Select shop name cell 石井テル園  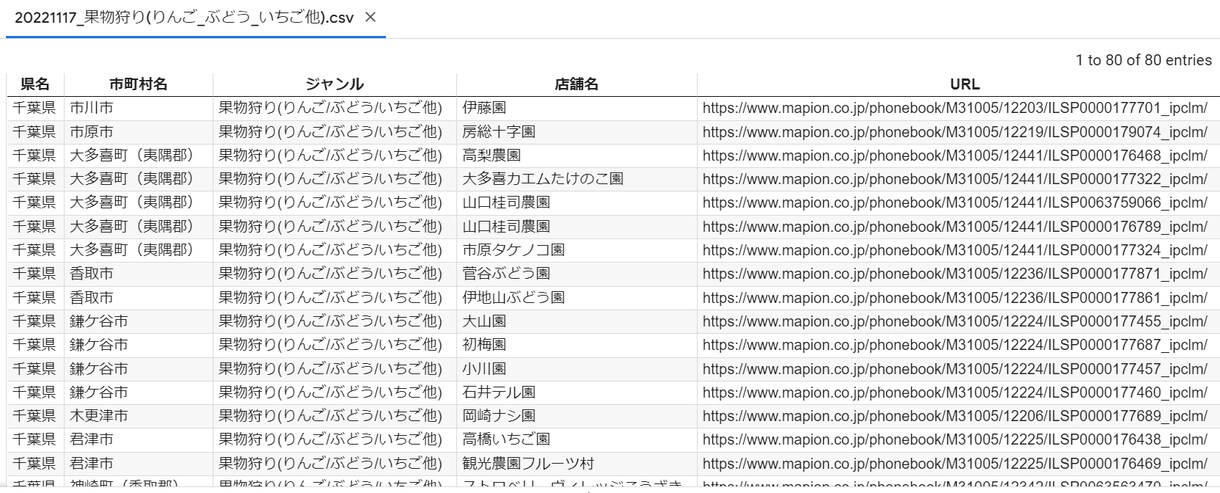576,392
